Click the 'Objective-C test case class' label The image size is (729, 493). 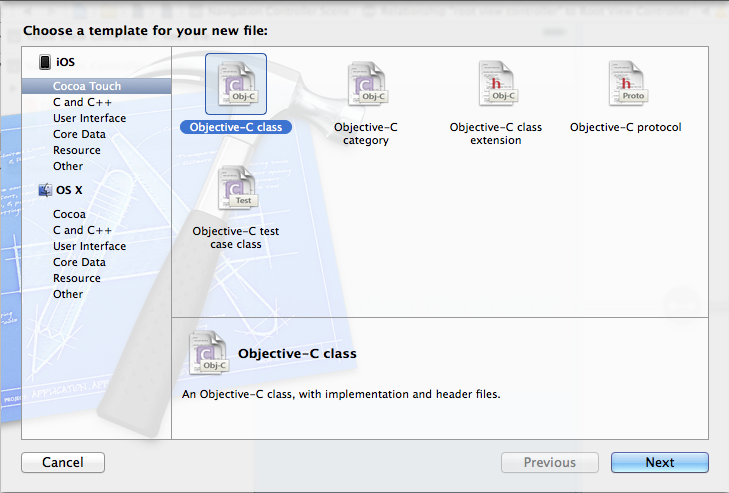pos(236,238)
